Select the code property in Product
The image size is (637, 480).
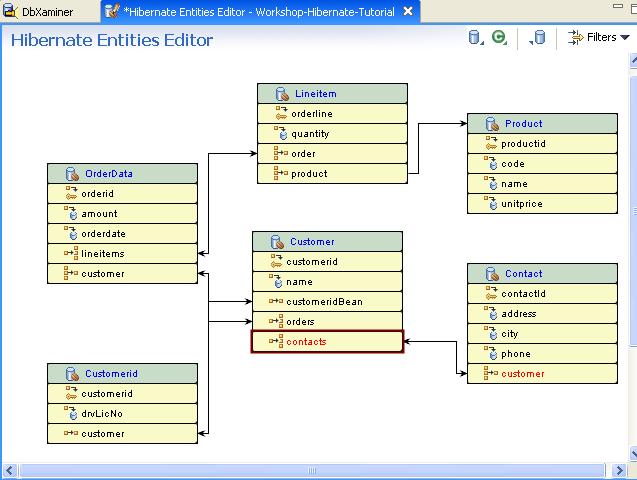point(542,164)
